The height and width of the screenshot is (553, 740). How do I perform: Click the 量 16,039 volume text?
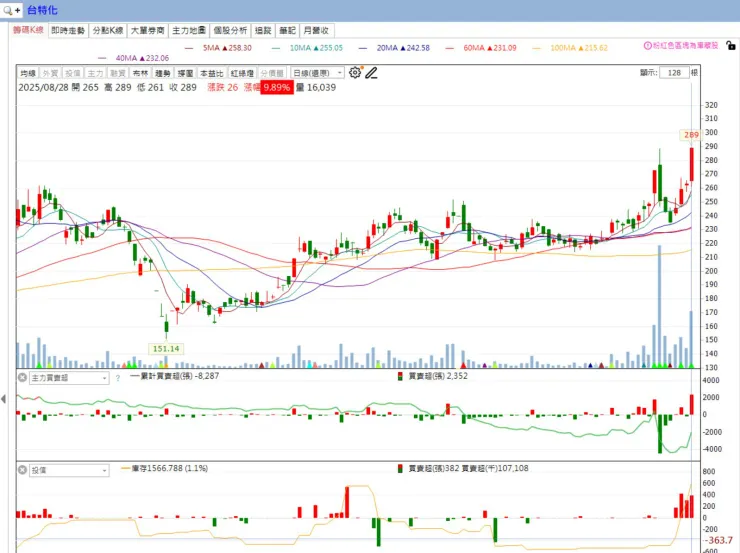[316, 87]
